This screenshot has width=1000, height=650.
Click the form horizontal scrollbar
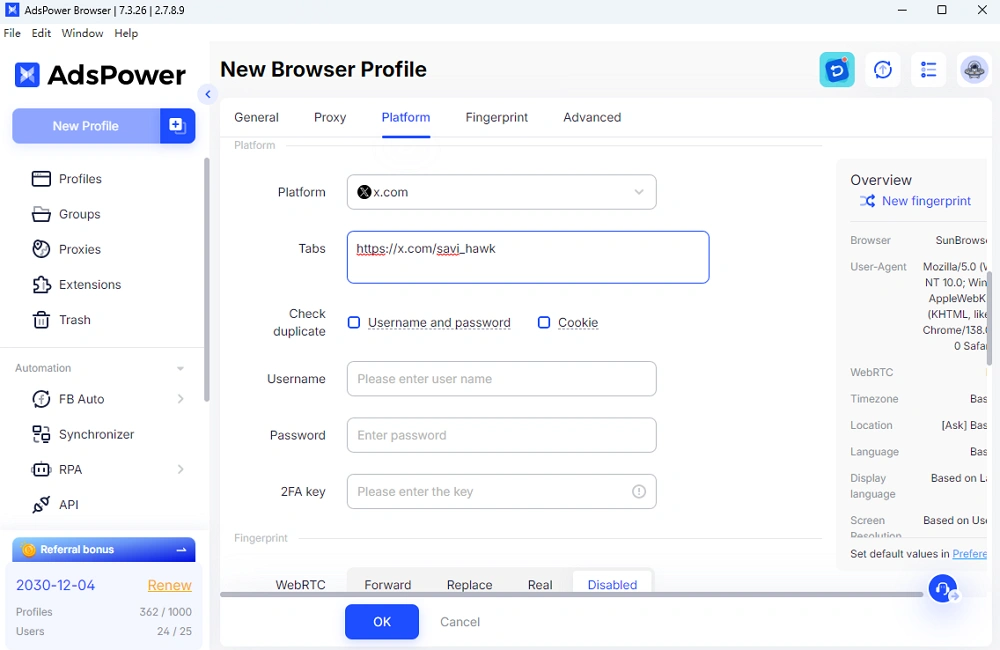coord(571,595)
